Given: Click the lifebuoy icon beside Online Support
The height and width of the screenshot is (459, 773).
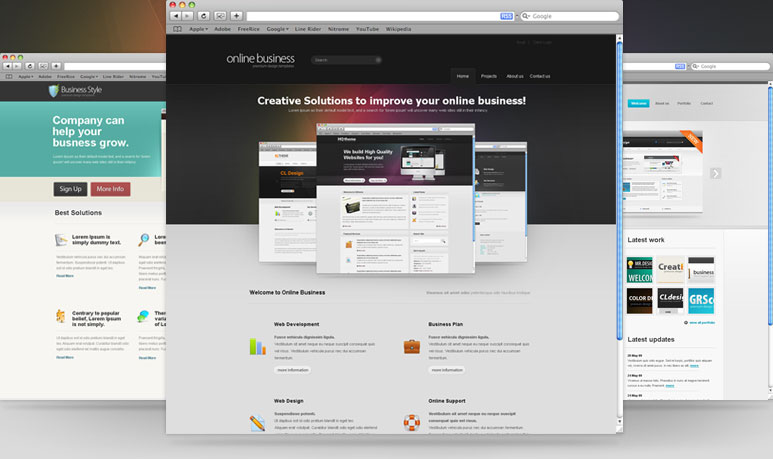Looking at the screenshot, I should click(411, 421).
